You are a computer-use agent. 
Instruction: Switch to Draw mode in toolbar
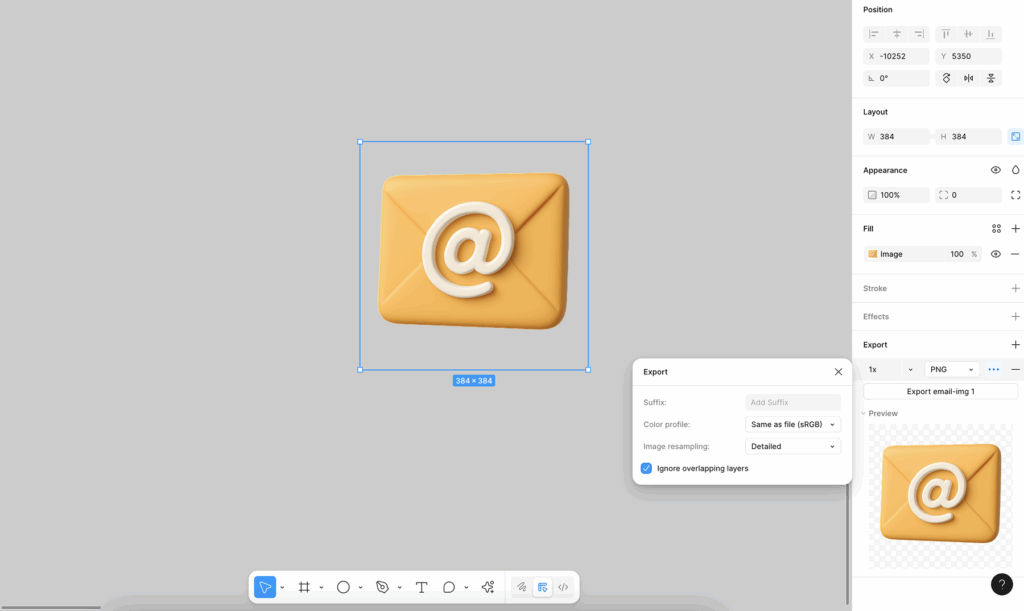click(521, 587)
